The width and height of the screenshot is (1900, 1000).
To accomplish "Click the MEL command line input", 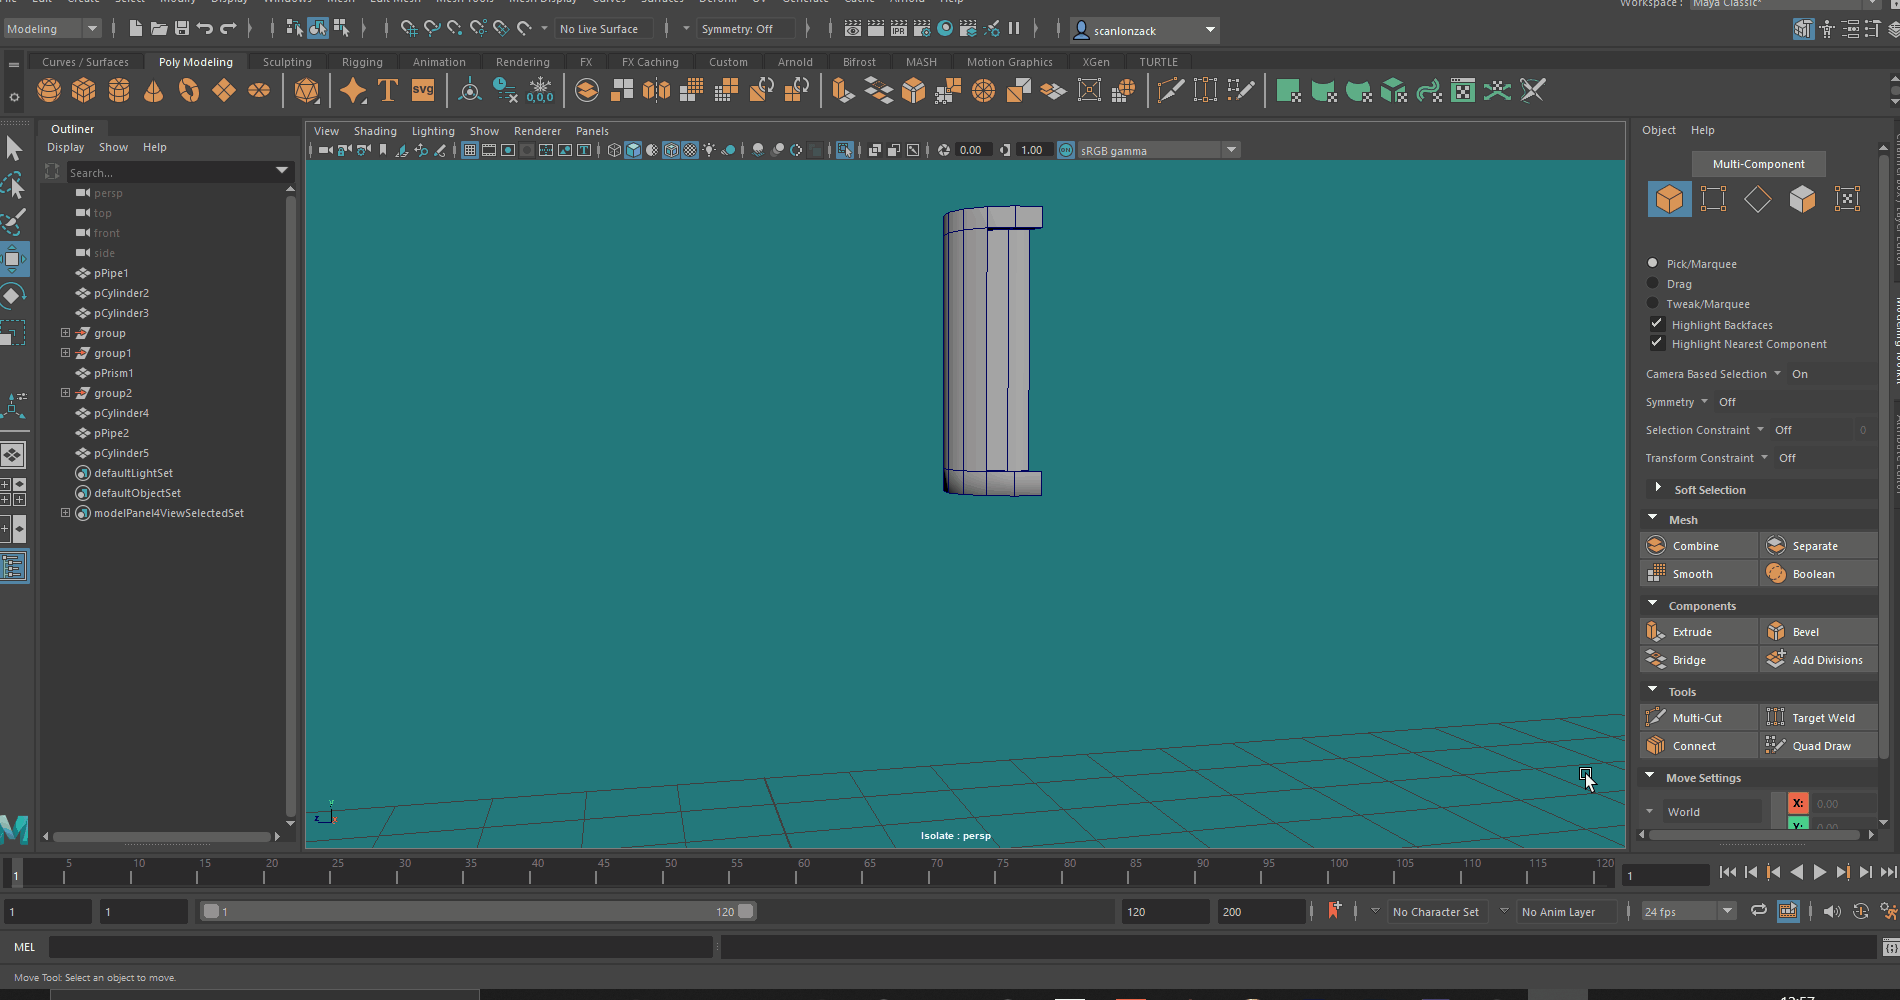I will [380, 946].
